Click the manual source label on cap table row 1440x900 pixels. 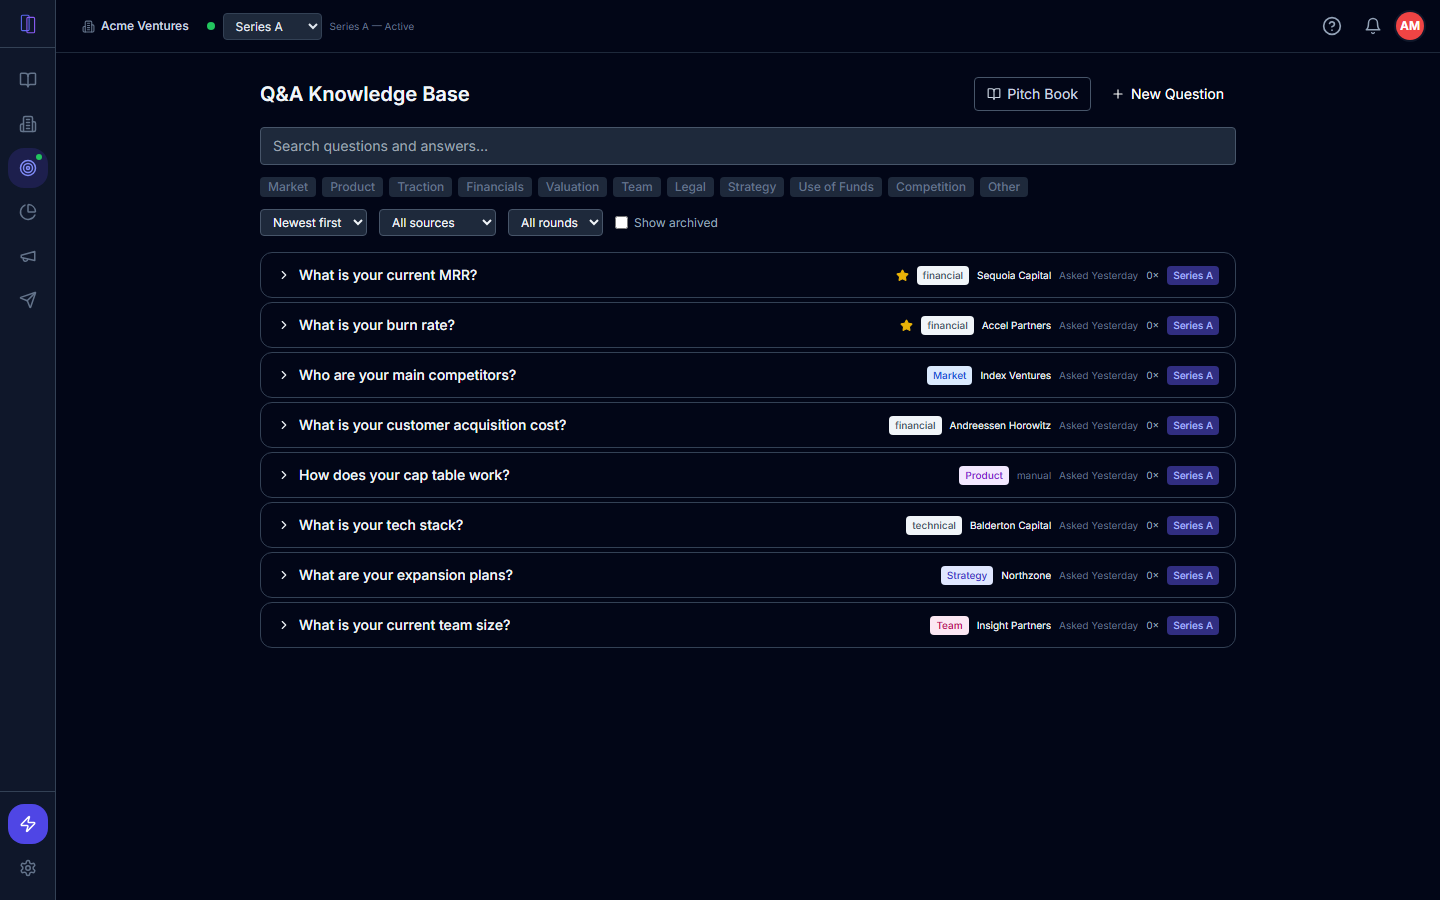1034,476
